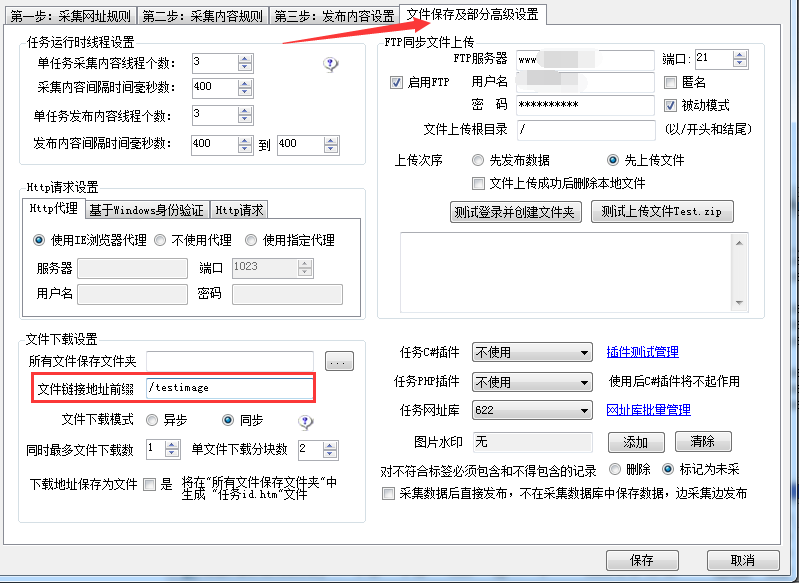
Task: Click 测试上传文件Test.zip button
Action: pyautogui.click(x=662, y=211)
